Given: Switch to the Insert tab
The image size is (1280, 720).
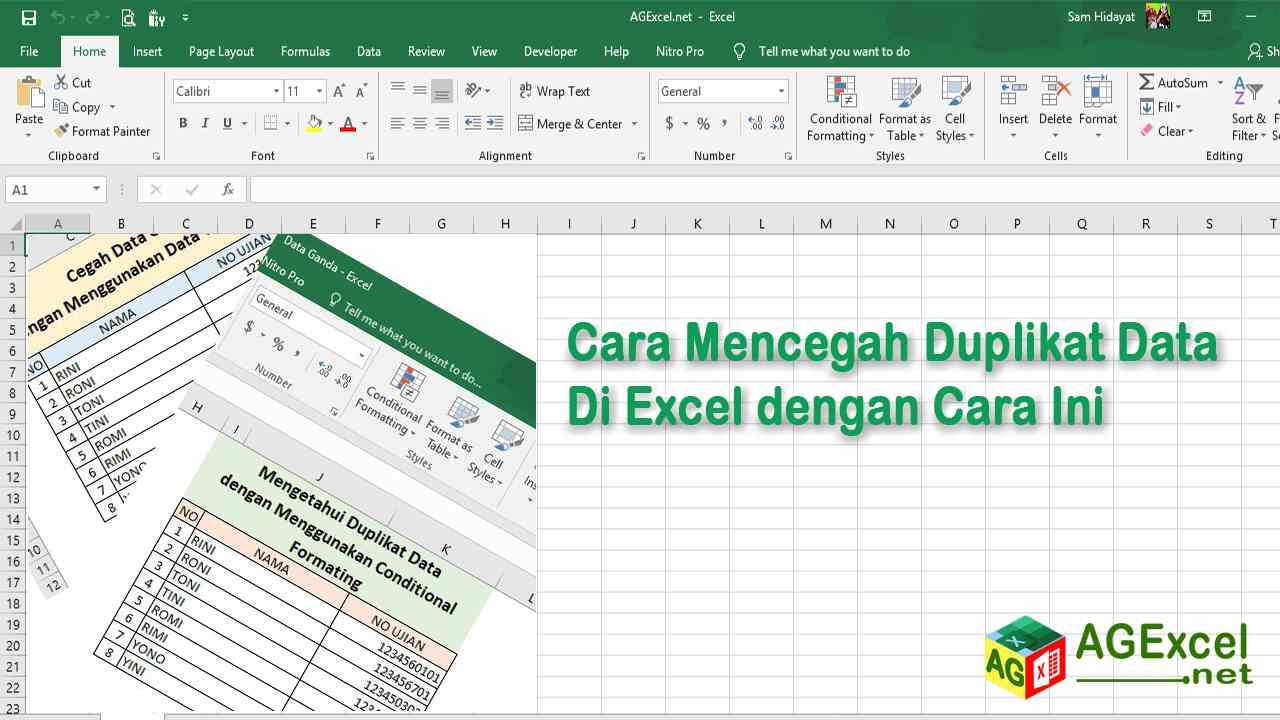Looking at the screenshot, I should pyautogui.click(x=147, y=51).
